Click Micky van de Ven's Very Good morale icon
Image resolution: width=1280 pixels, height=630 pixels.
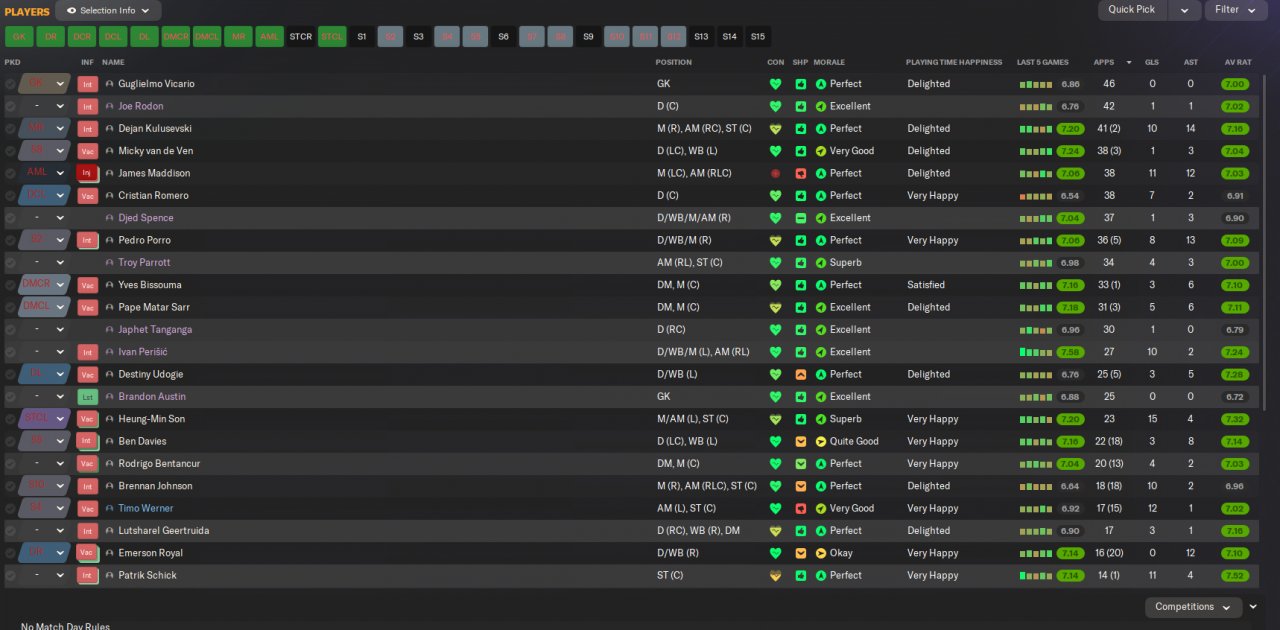821,151
